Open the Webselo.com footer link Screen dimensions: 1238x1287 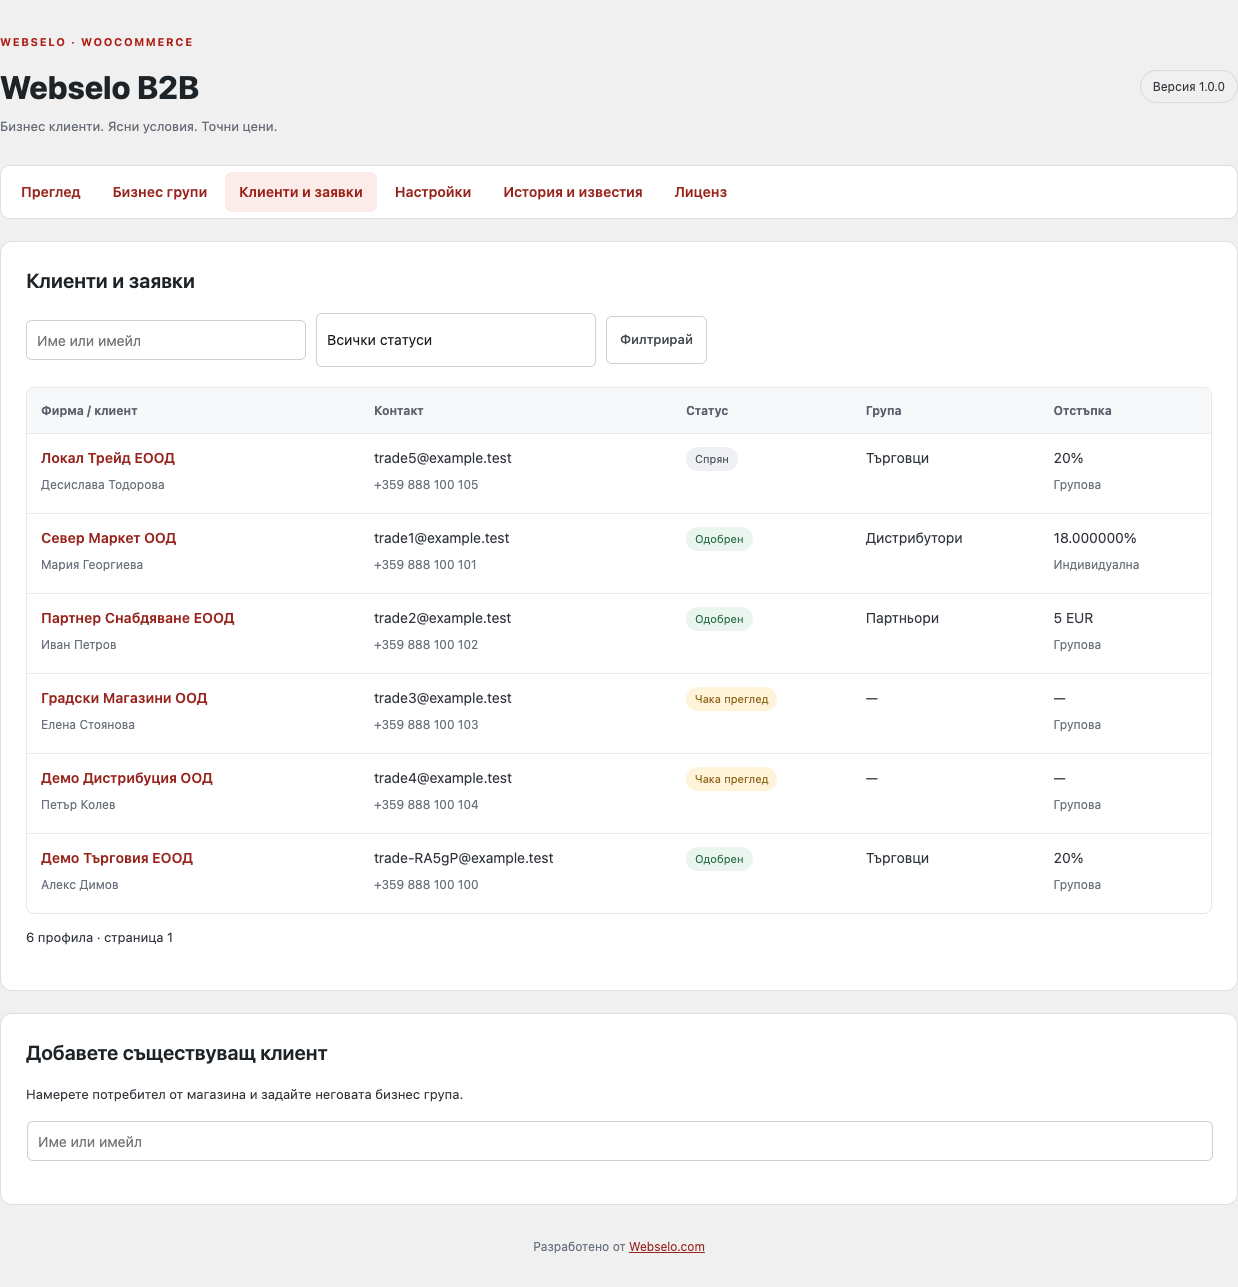point(667,1247)
